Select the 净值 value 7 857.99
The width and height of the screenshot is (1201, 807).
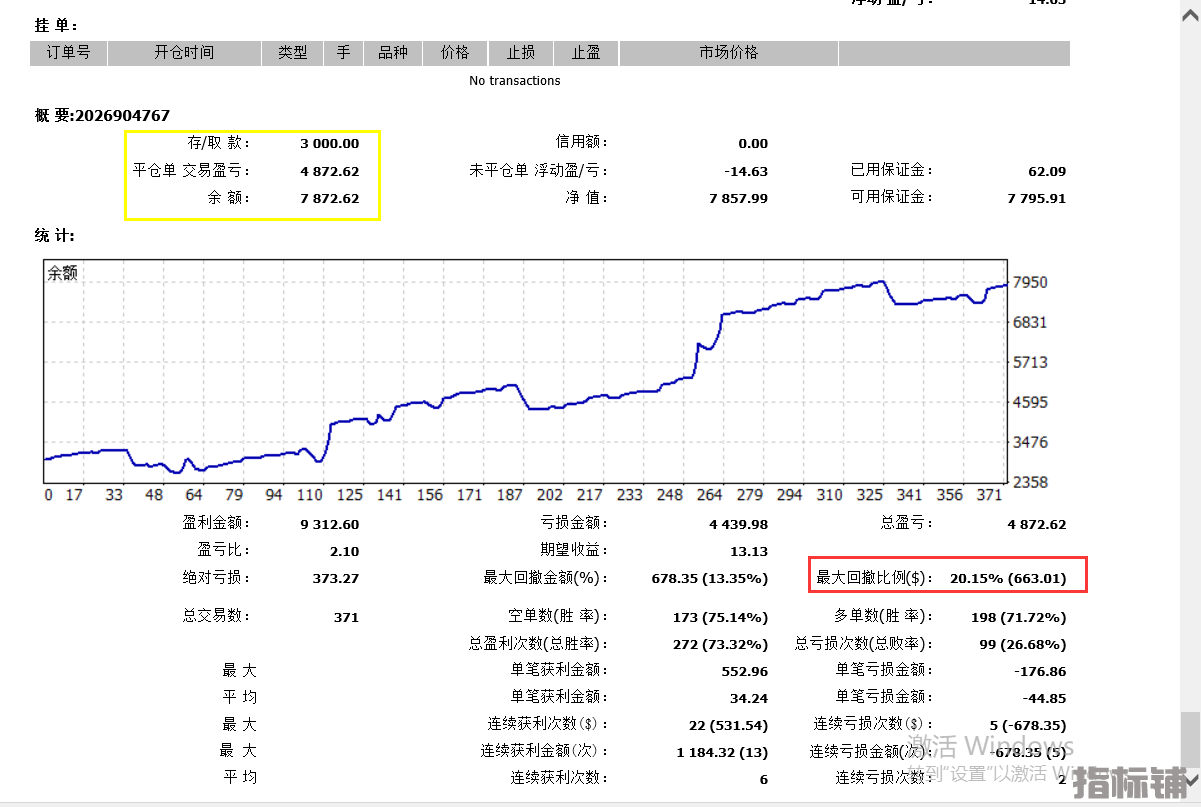(x=739, y=198)
